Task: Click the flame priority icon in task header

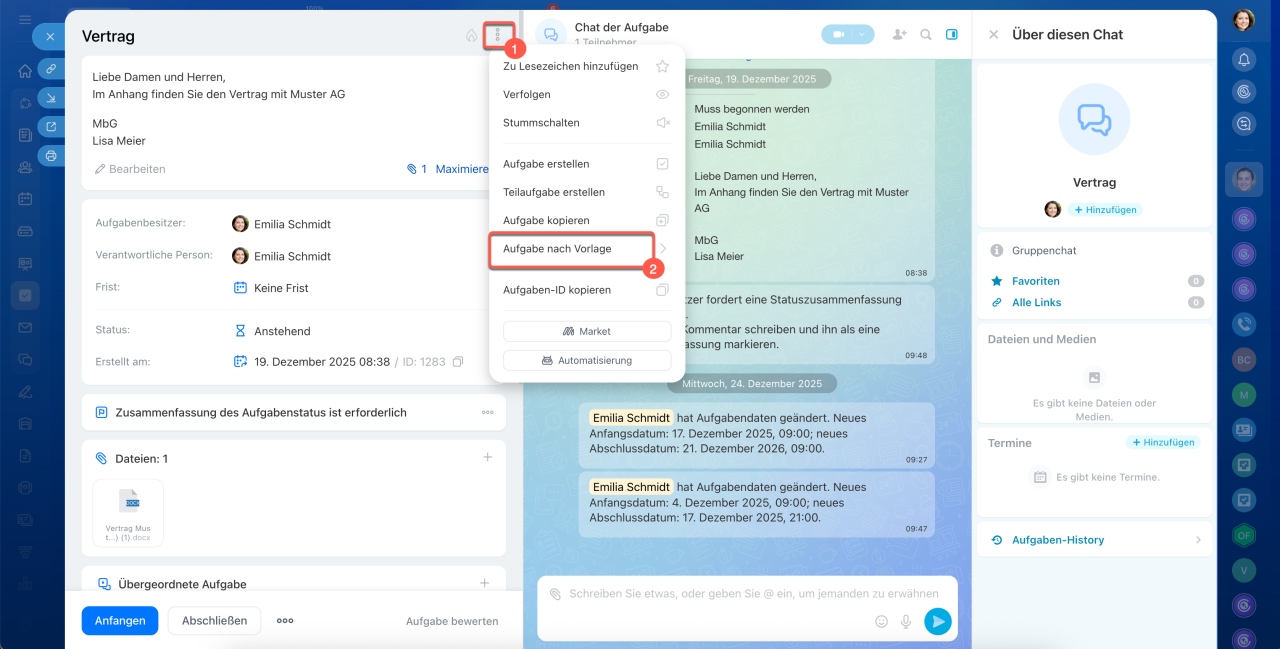Action: [x=472, y=36]
